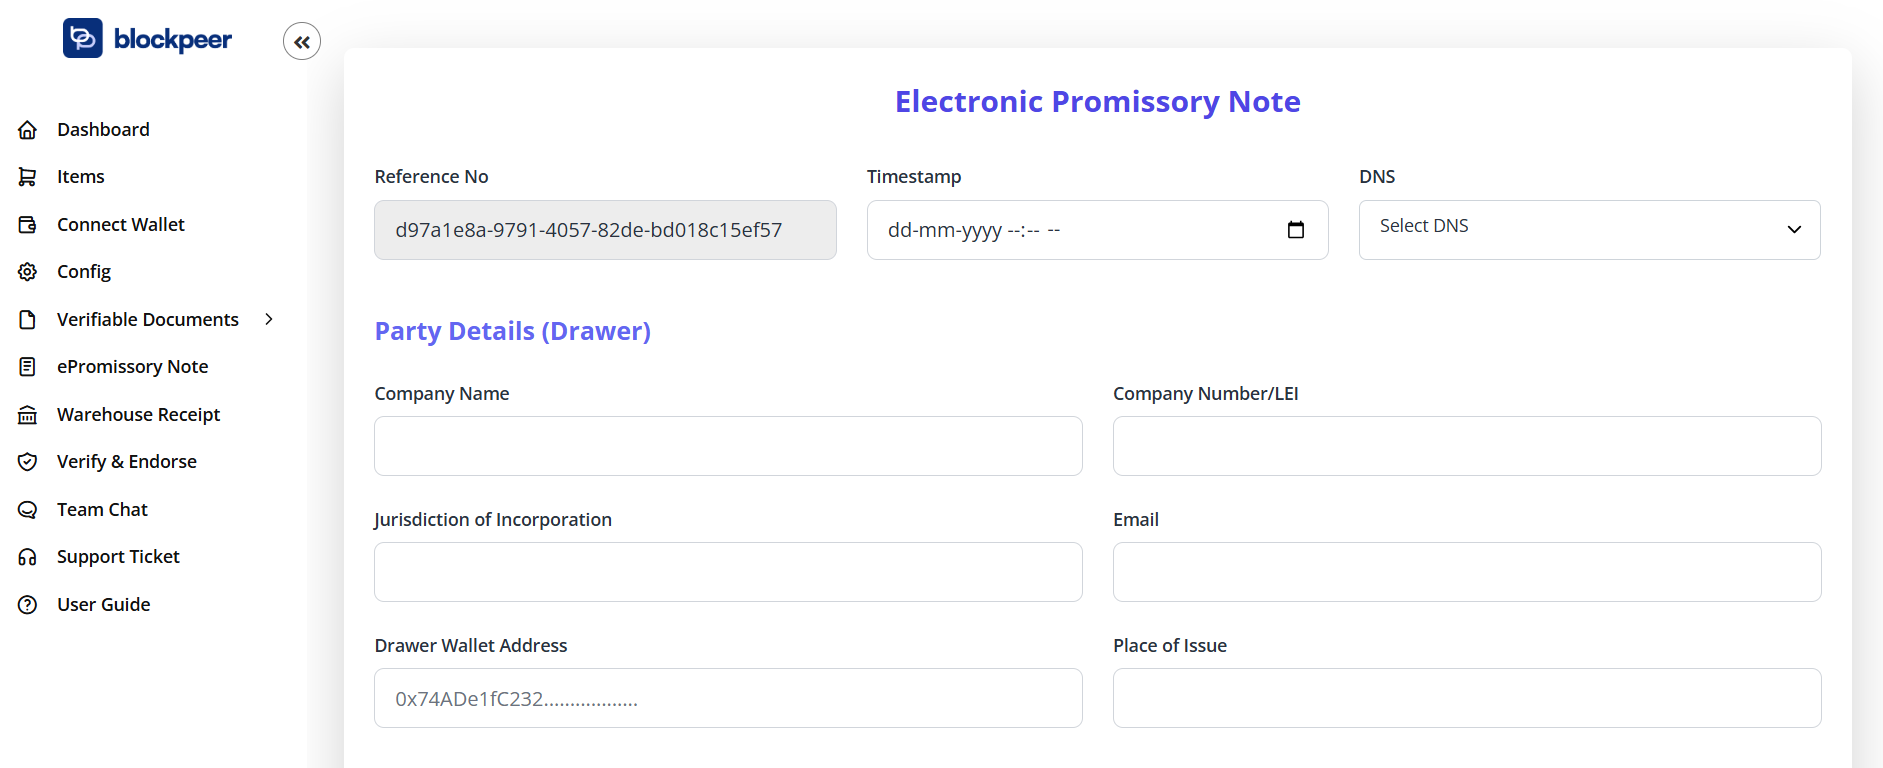Navigate to Dashboard from the sidebar
1883x768 pixels.
tap(103, 129)
